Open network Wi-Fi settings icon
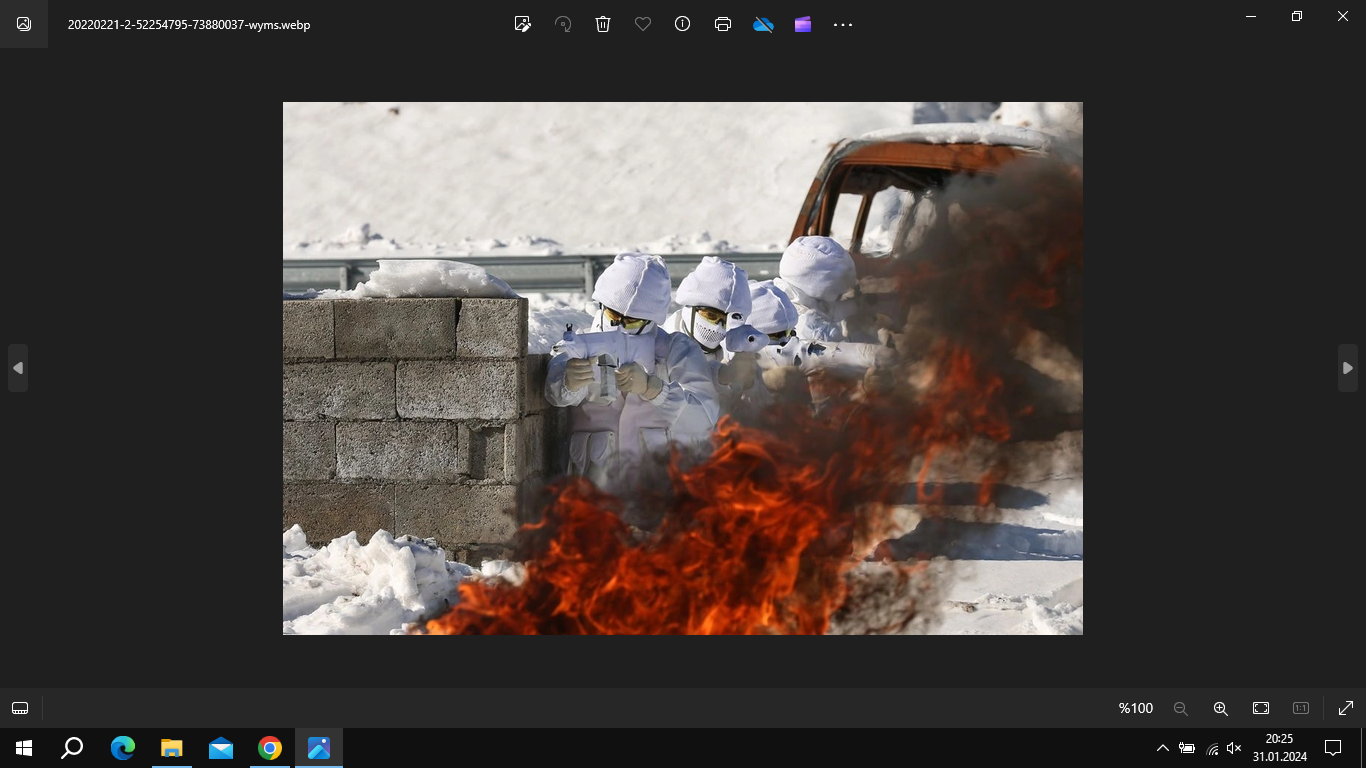 coord(1212,748)
